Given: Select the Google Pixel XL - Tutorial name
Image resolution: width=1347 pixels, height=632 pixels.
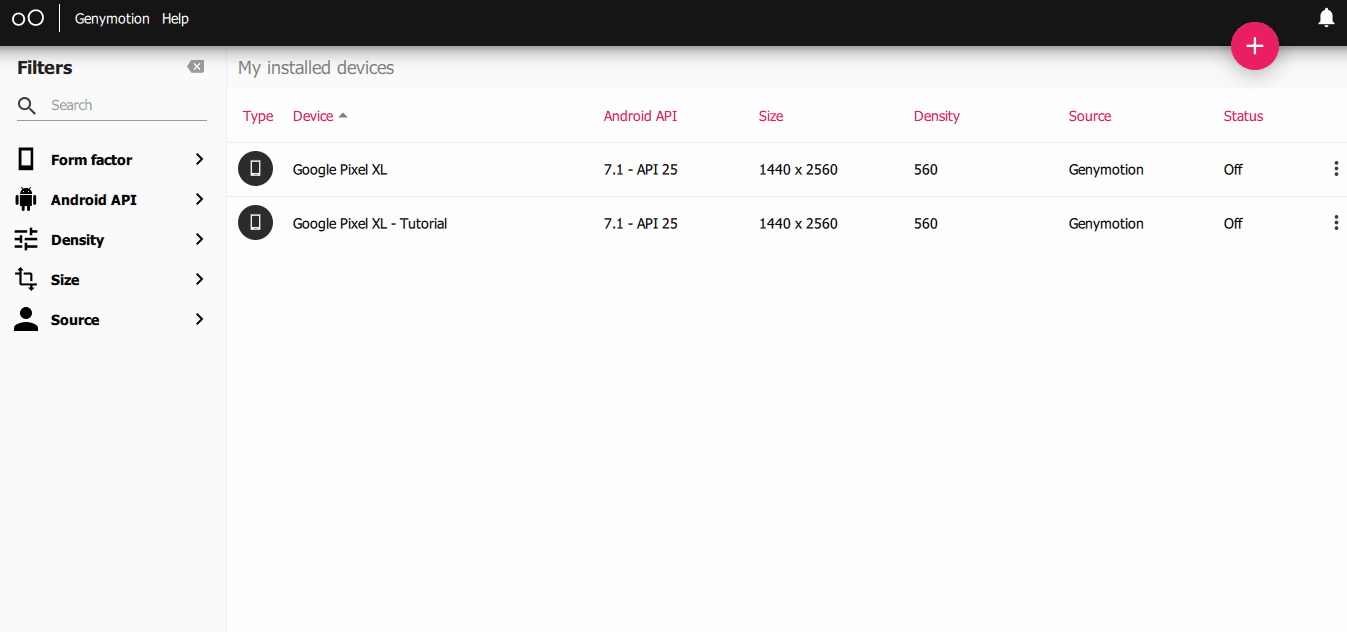Looking at the screenshot, I should (x=370, y=224).
